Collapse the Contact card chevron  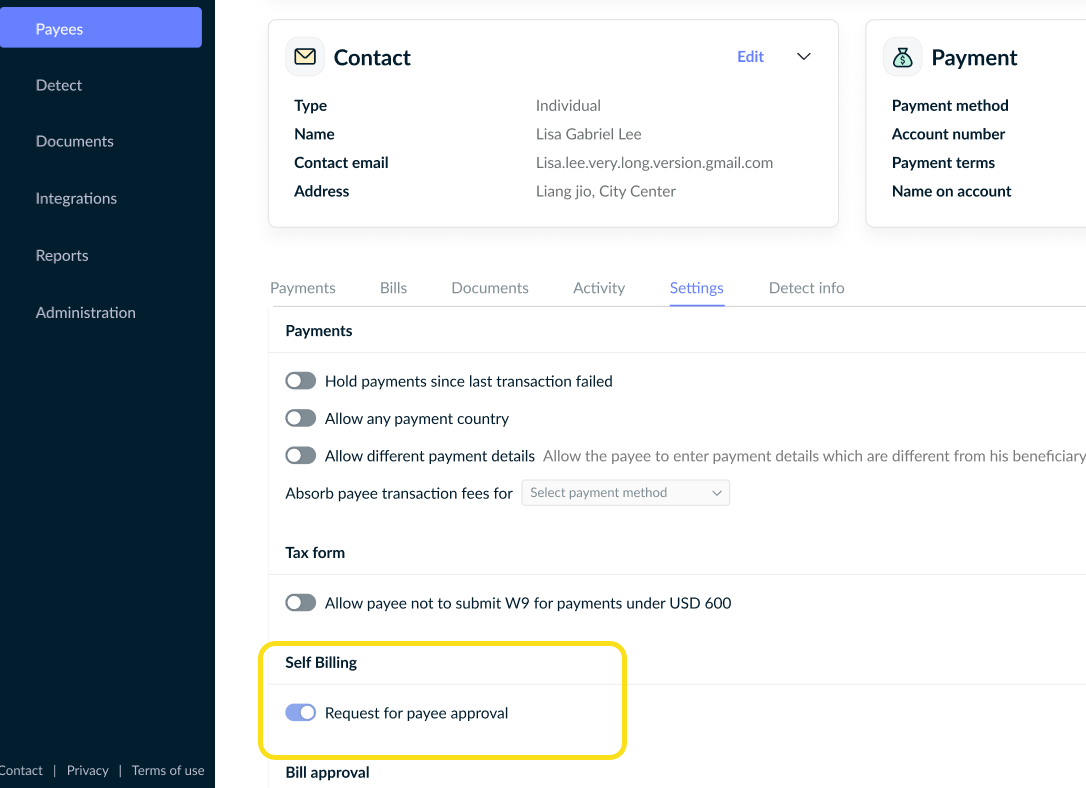click(803, 57)
